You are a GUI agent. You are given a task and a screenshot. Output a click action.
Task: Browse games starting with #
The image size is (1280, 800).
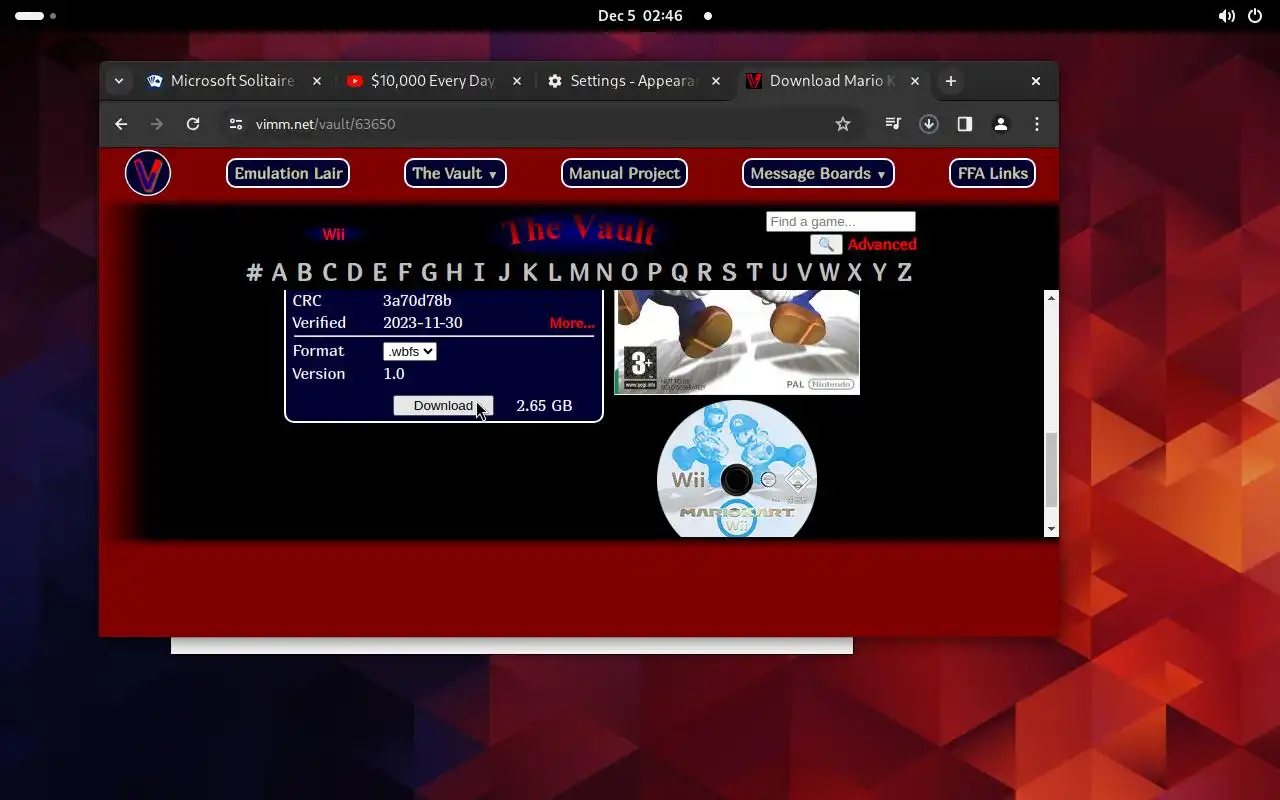pos(254,272)
